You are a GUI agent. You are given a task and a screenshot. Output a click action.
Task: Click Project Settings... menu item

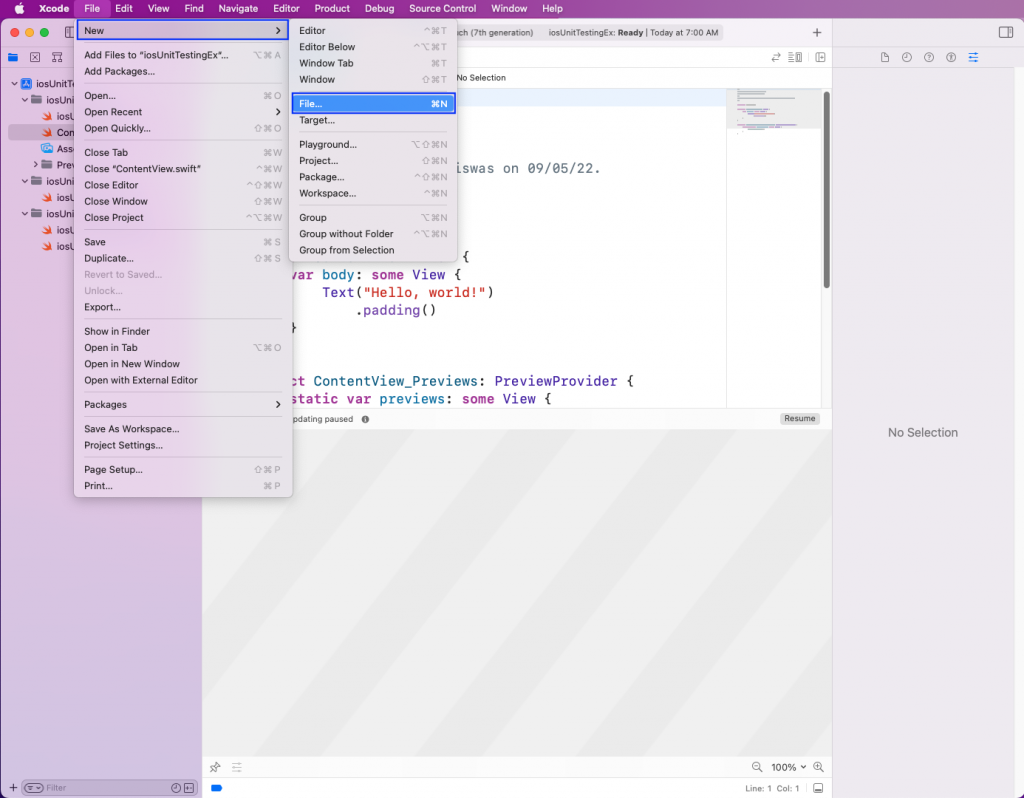tap(182, 445)
